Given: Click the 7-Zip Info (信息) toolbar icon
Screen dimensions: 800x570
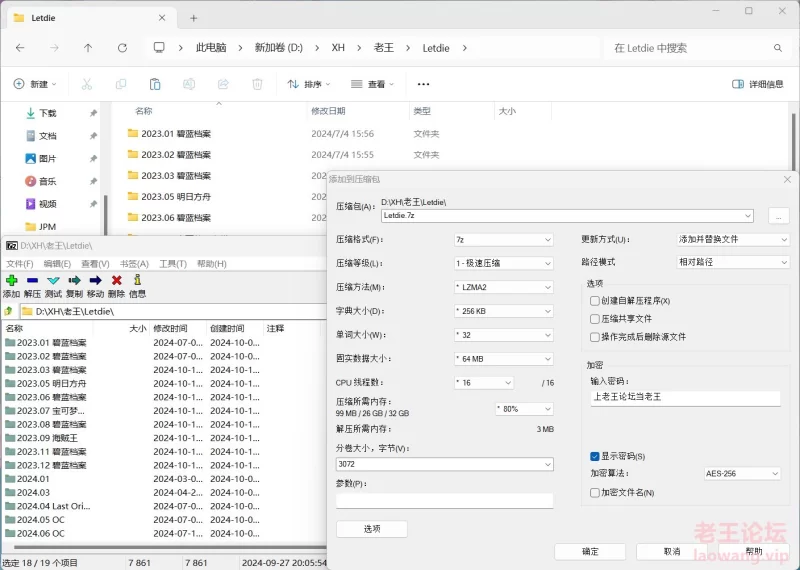Looking at the screenshot, I should 138,281.
